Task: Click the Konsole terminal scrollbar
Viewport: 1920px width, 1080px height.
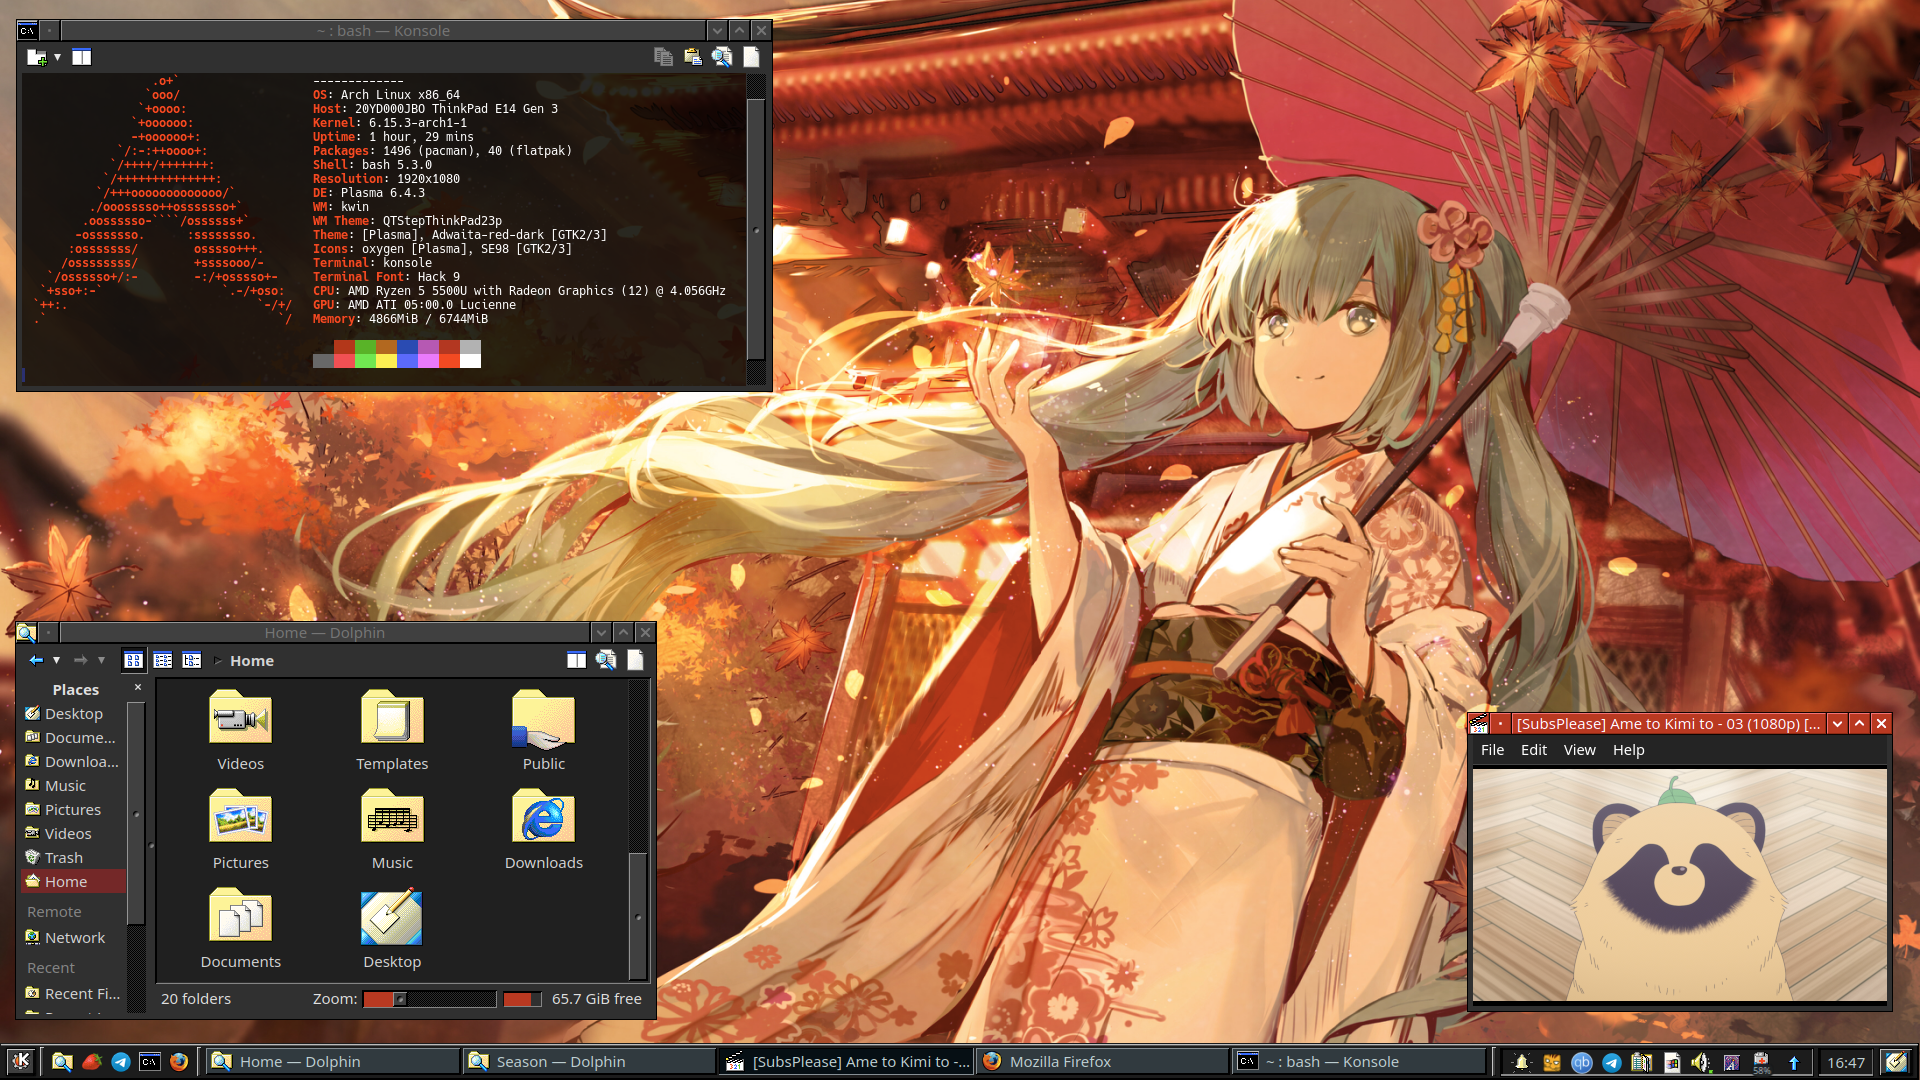Action: [x=756, y=230]
